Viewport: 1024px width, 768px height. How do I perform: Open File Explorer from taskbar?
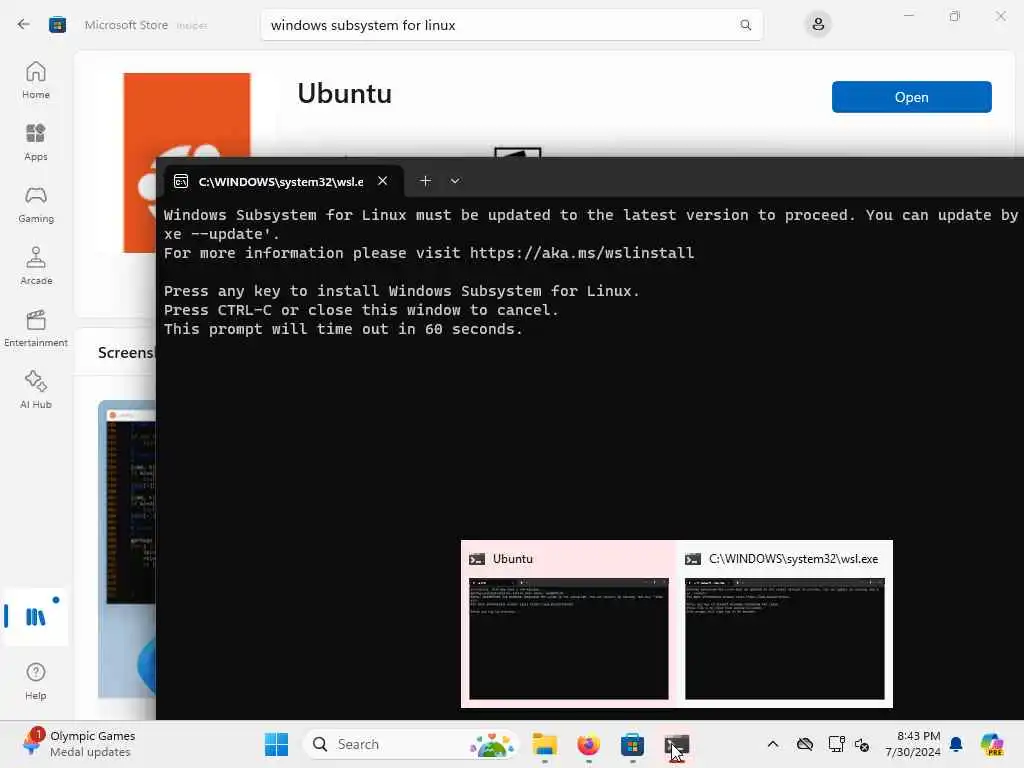coord(544,744)
